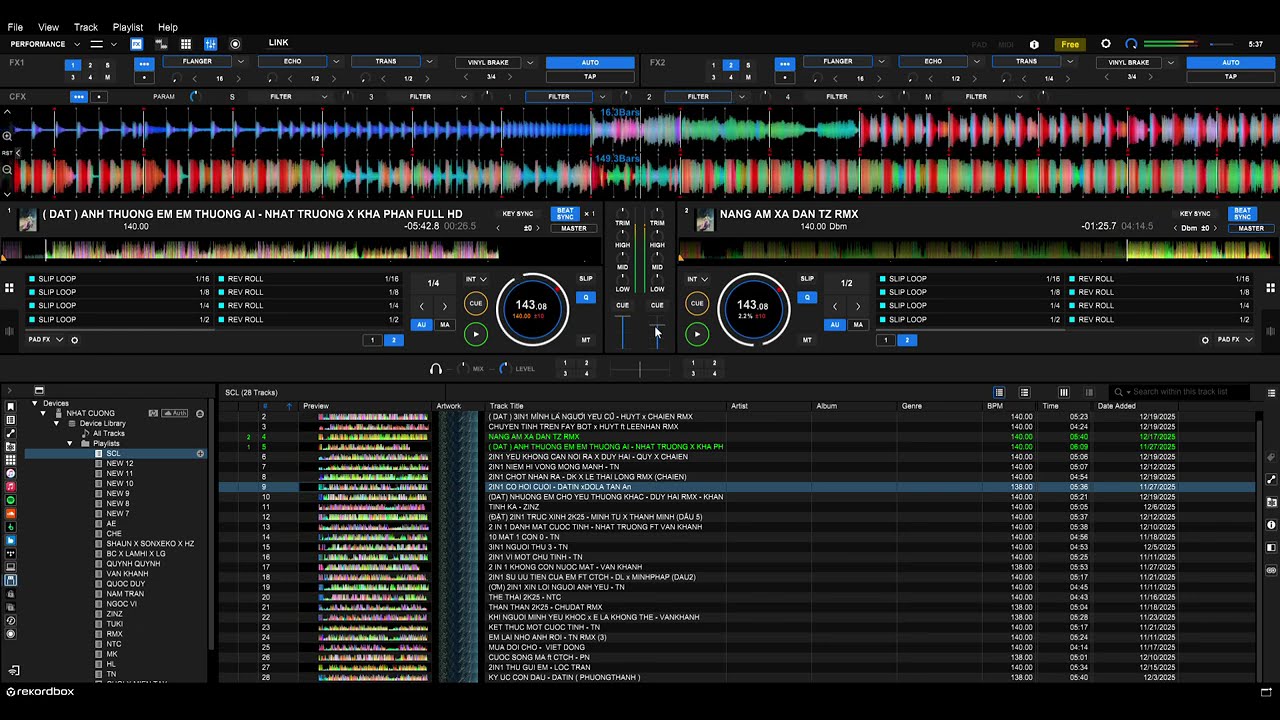Screen dimensions: 1280x720
Task: Collapse the Devices tree node
Action: [x=35, y=403]
